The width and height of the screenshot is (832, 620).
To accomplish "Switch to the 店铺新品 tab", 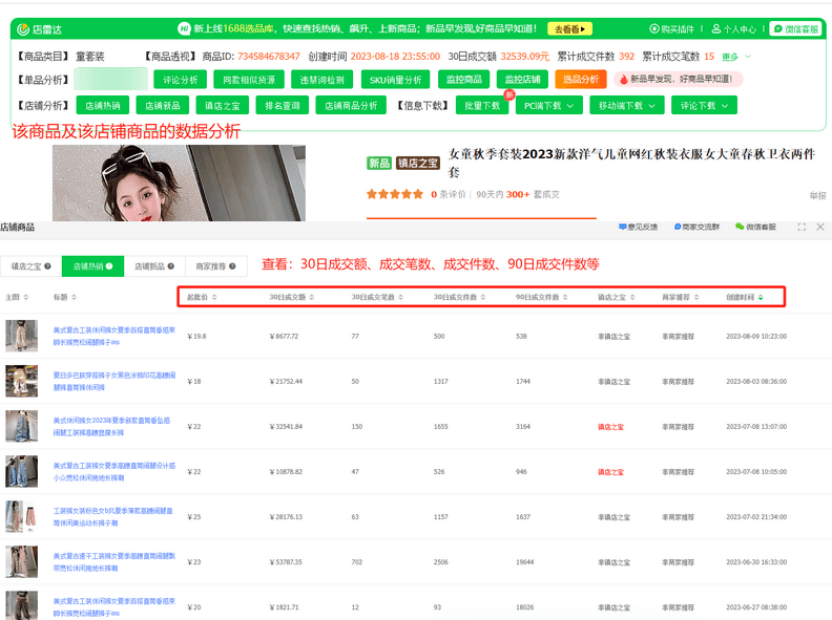I will pyautogui.click(x=150, y=266).
